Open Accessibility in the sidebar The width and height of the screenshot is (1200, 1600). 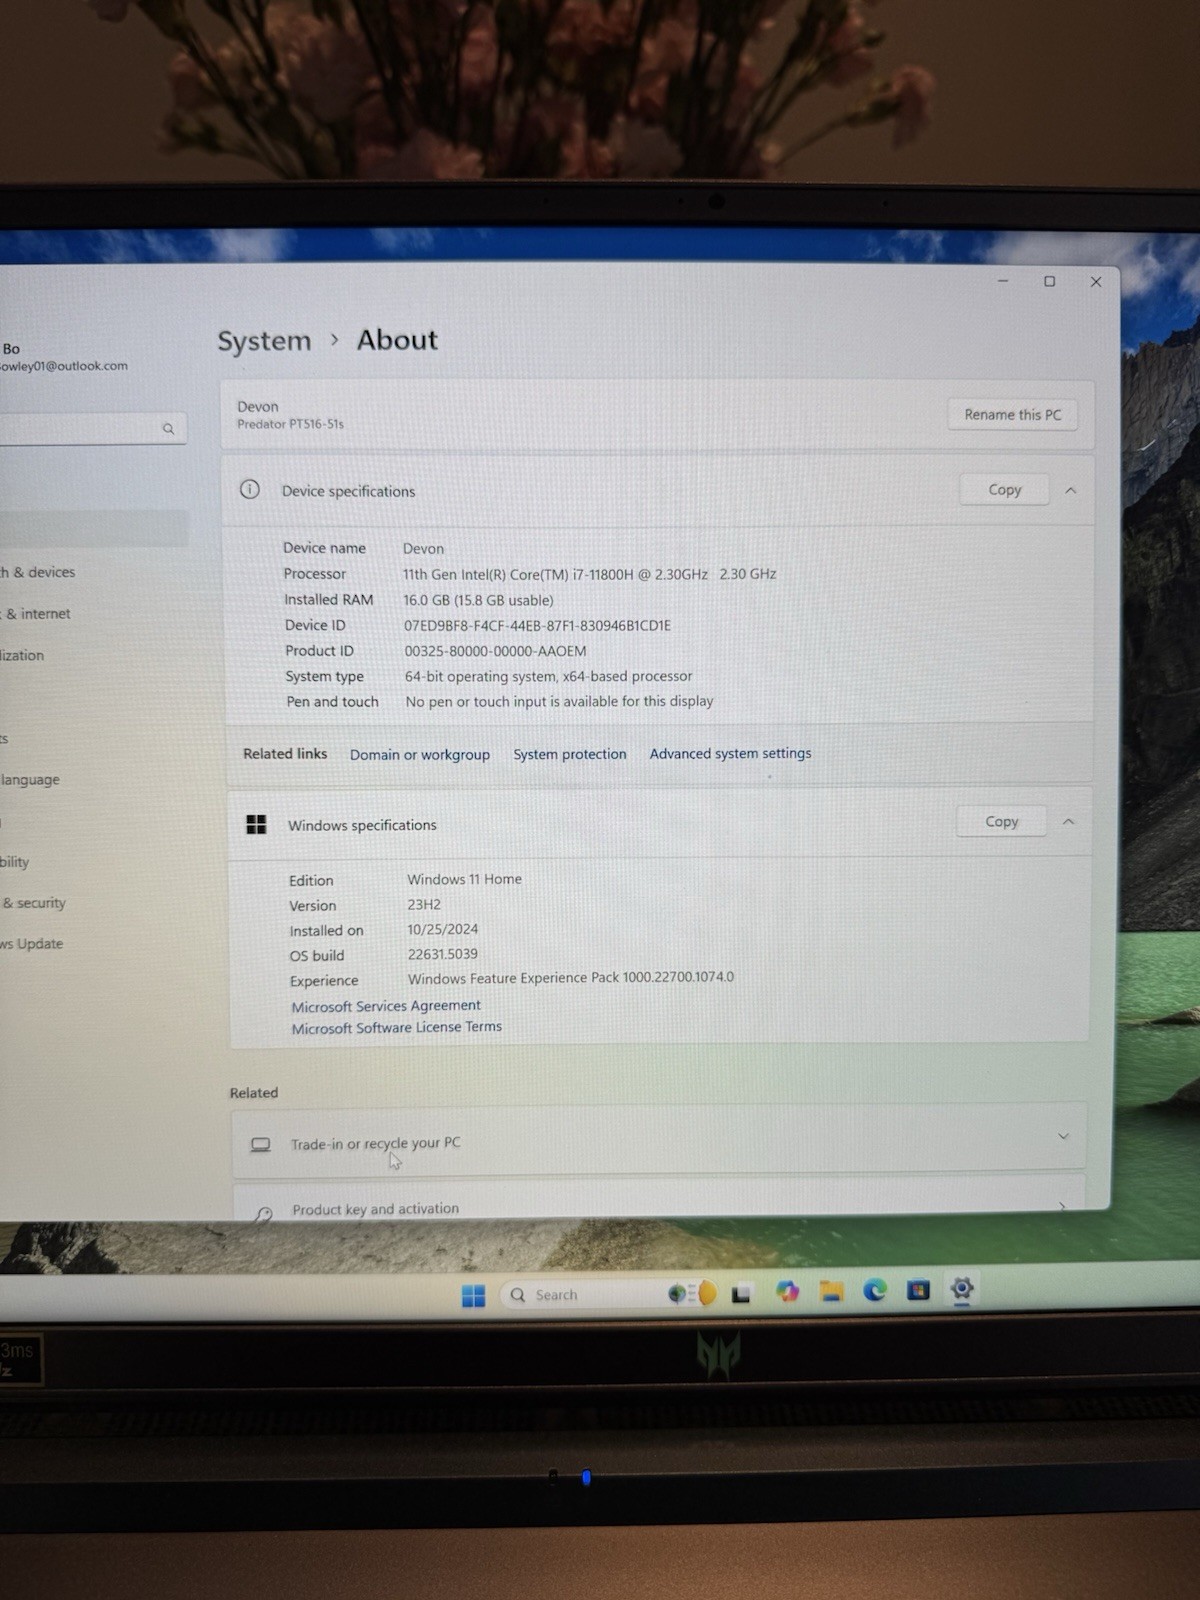(x=15, y=861)
